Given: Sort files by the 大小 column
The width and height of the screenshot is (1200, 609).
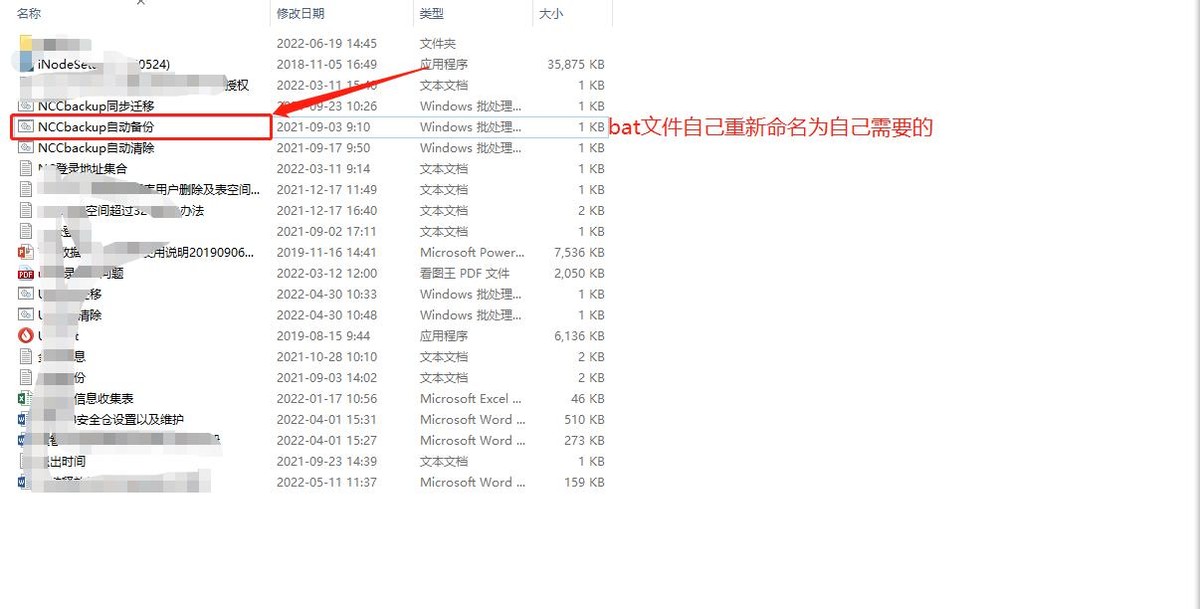Looking at the screenshot, I should [x=551, y=13].
